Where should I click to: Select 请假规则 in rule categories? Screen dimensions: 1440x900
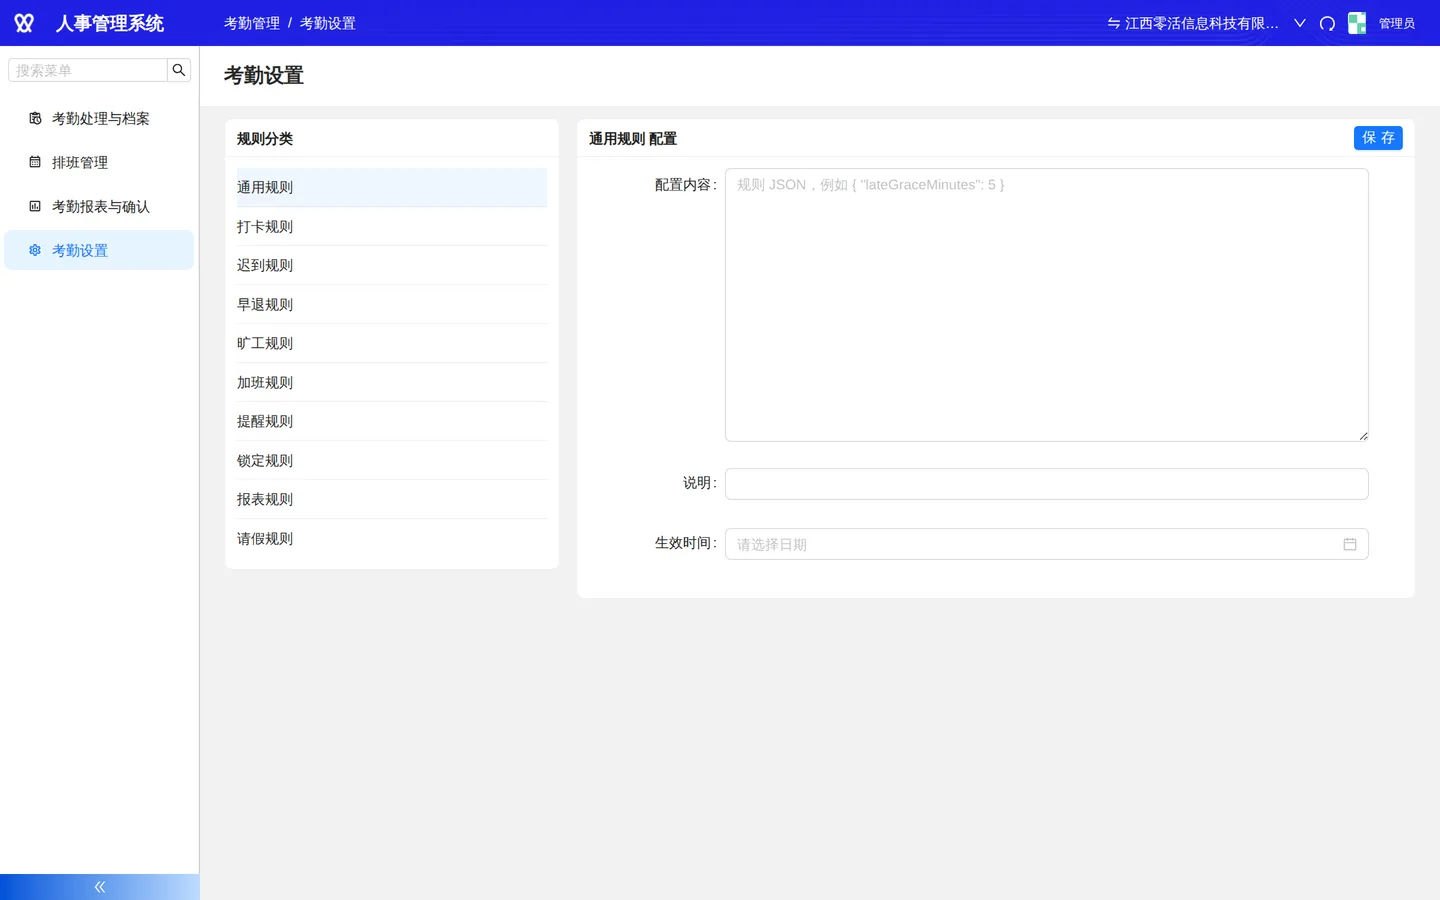(392, 538)
